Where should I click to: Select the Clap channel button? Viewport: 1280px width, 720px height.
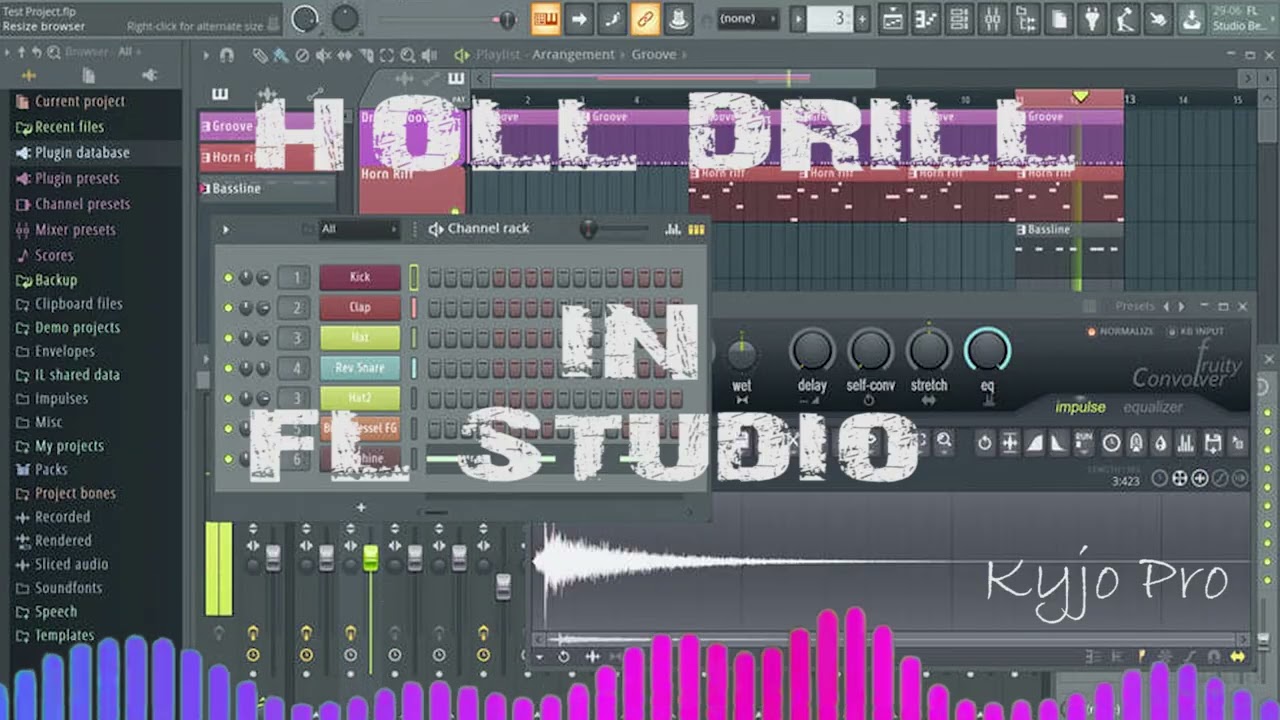coord(360,308)
